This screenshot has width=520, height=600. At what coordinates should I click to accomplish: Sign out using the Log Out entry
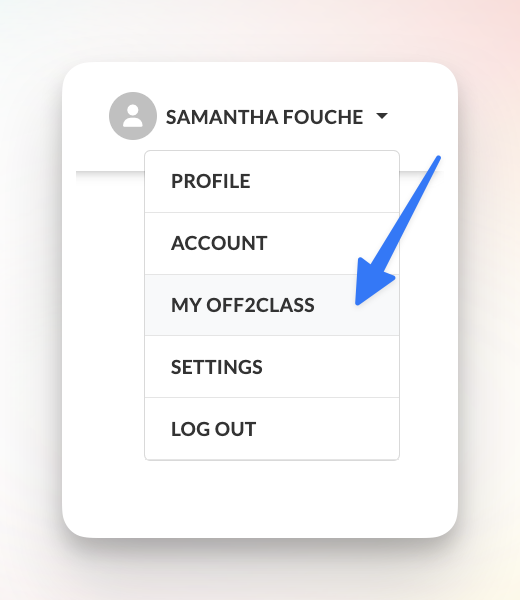tap(272, 429)
